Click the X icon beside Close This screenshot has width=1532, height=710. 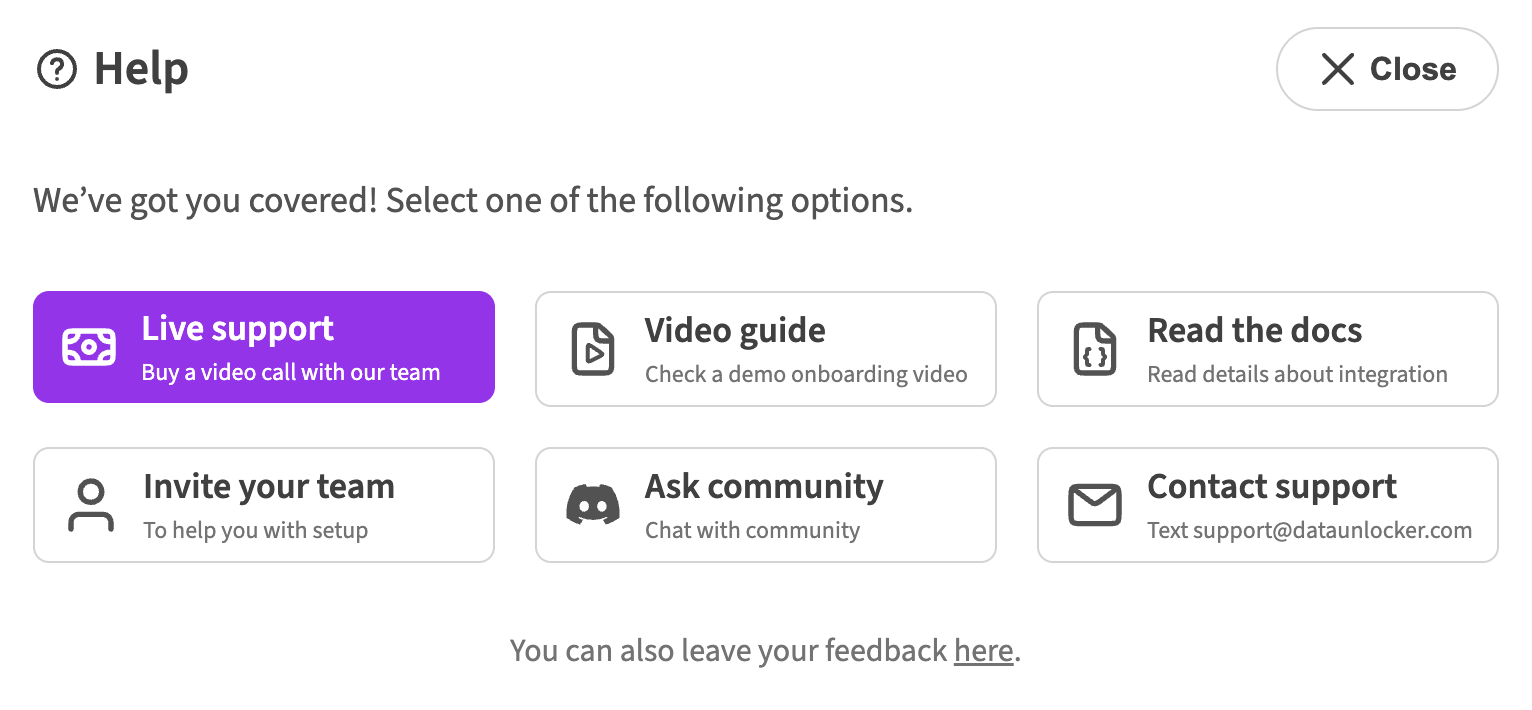pyautogui.click(x=1337, y=69)
